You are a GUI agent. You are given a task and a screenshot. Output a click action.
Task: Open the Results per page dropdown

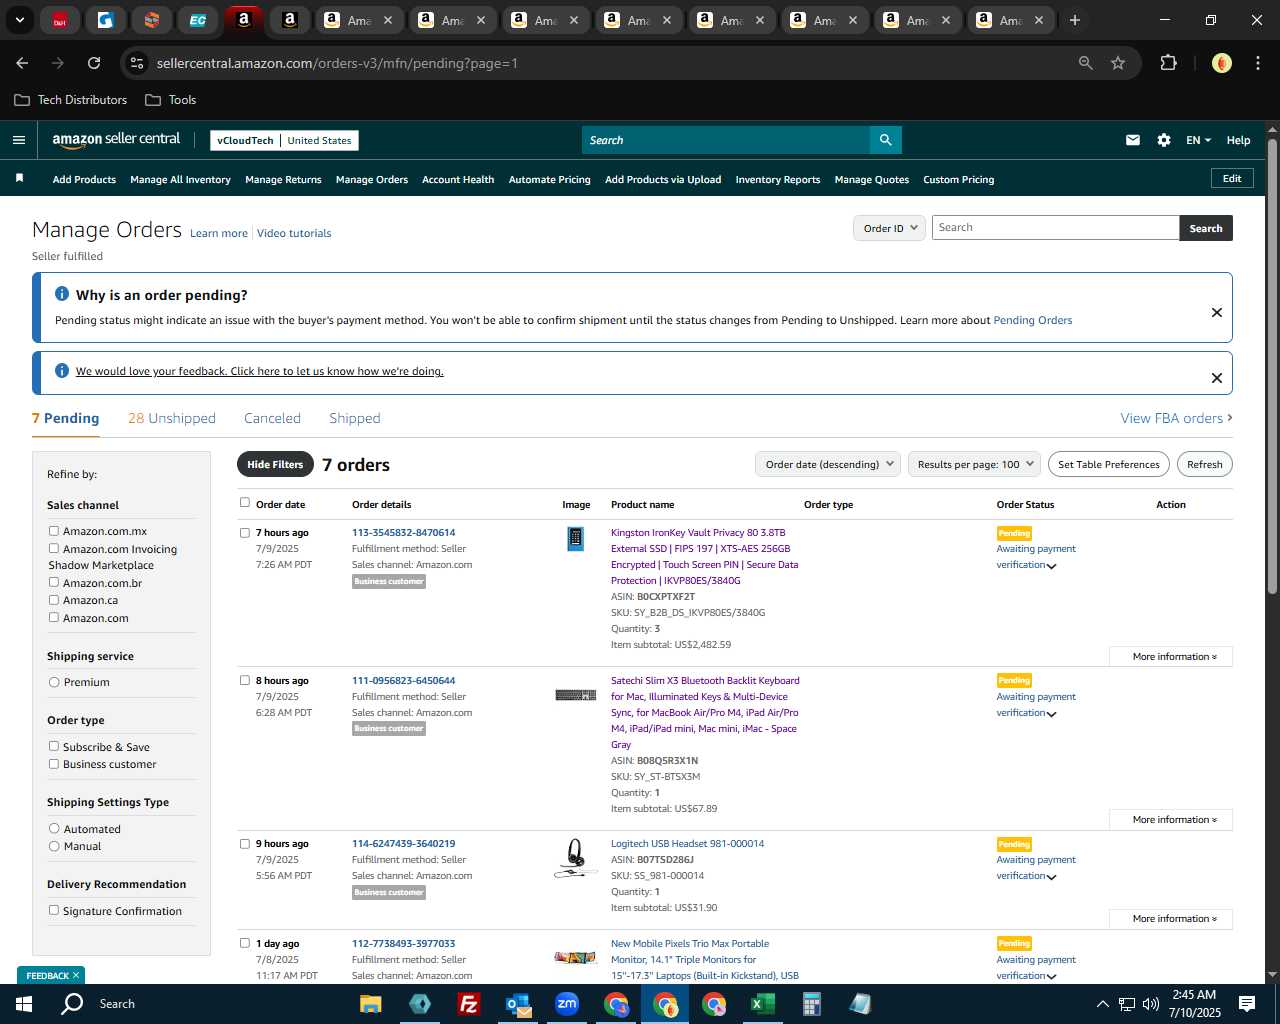click(974, 464)
